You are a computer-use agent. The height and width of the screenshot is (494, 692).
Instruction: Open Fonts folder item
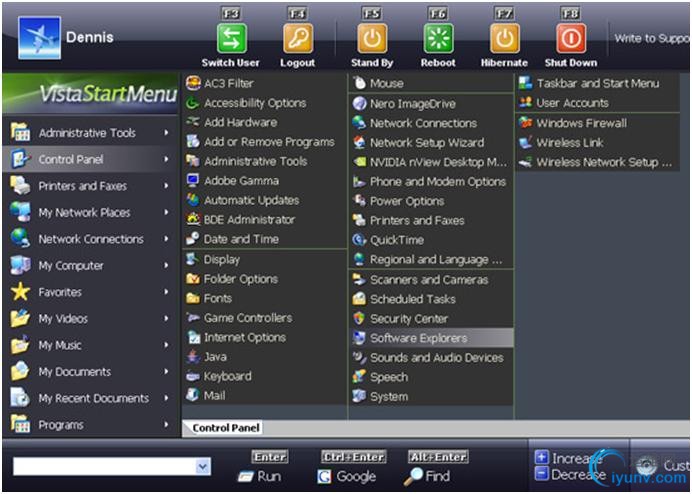(265, 298)
